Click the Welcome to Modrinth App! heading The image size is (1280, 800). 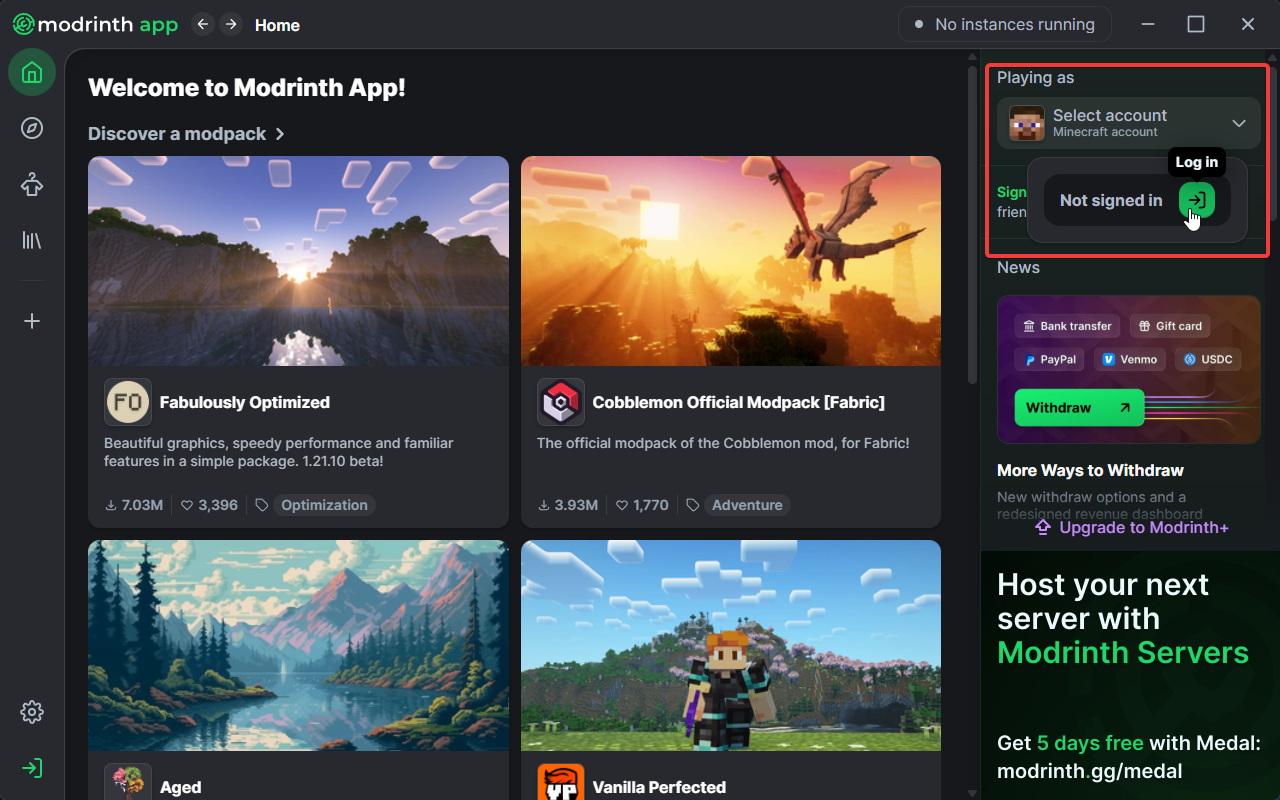pyautogui.click(x=247, y=88)
